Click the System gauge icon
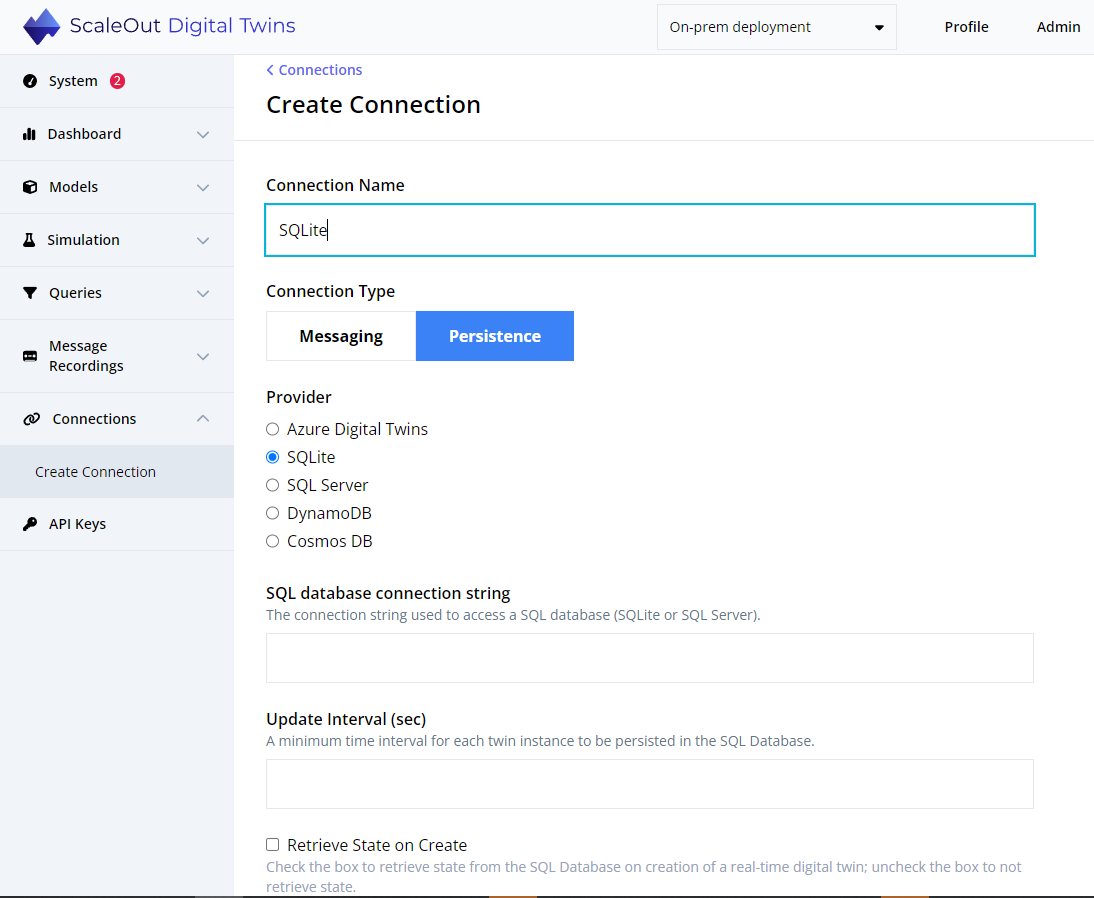Viewport: 1094px width, 898px height. 30,81
